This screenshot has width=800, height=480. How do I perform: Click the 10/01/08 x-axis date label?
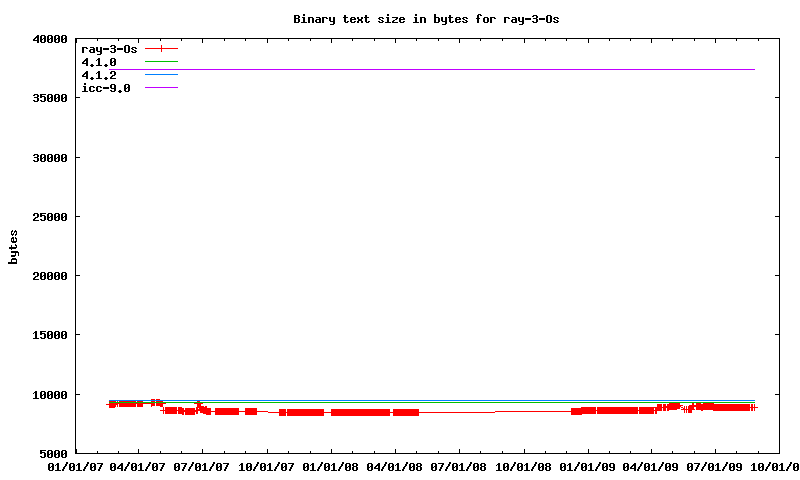coord(523,467)
